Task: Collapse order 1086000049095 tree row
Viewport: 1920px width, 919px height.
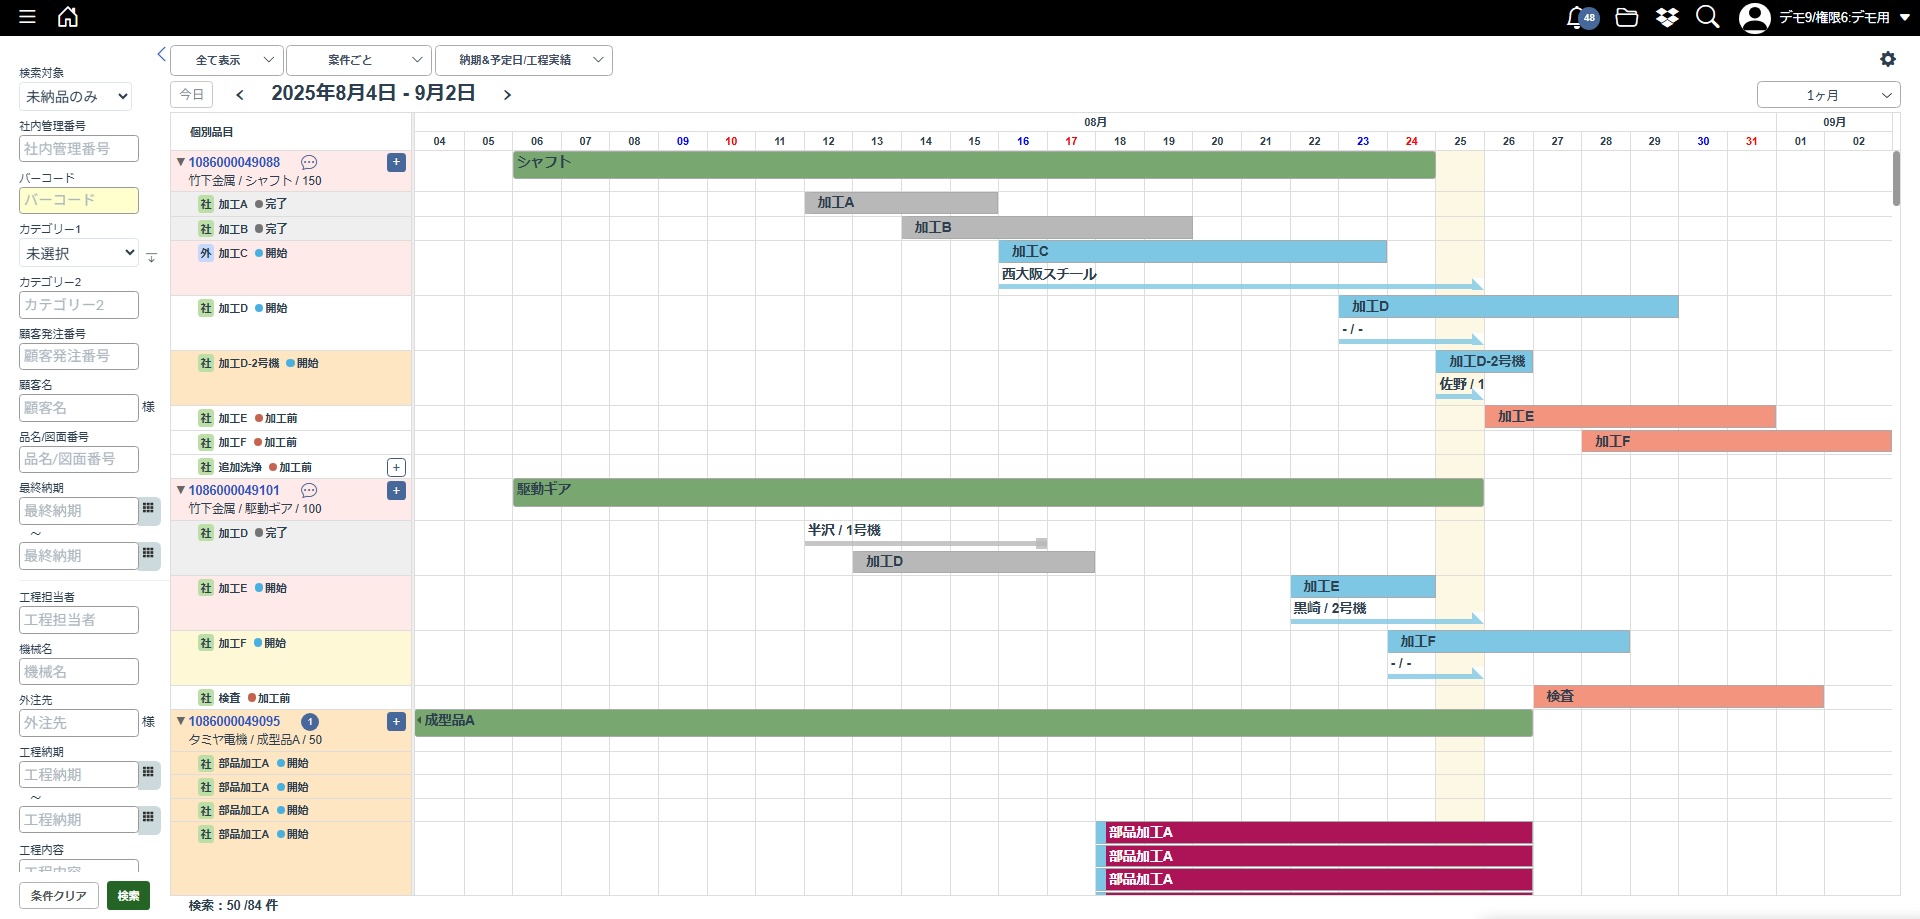Action: pos(181,721)
